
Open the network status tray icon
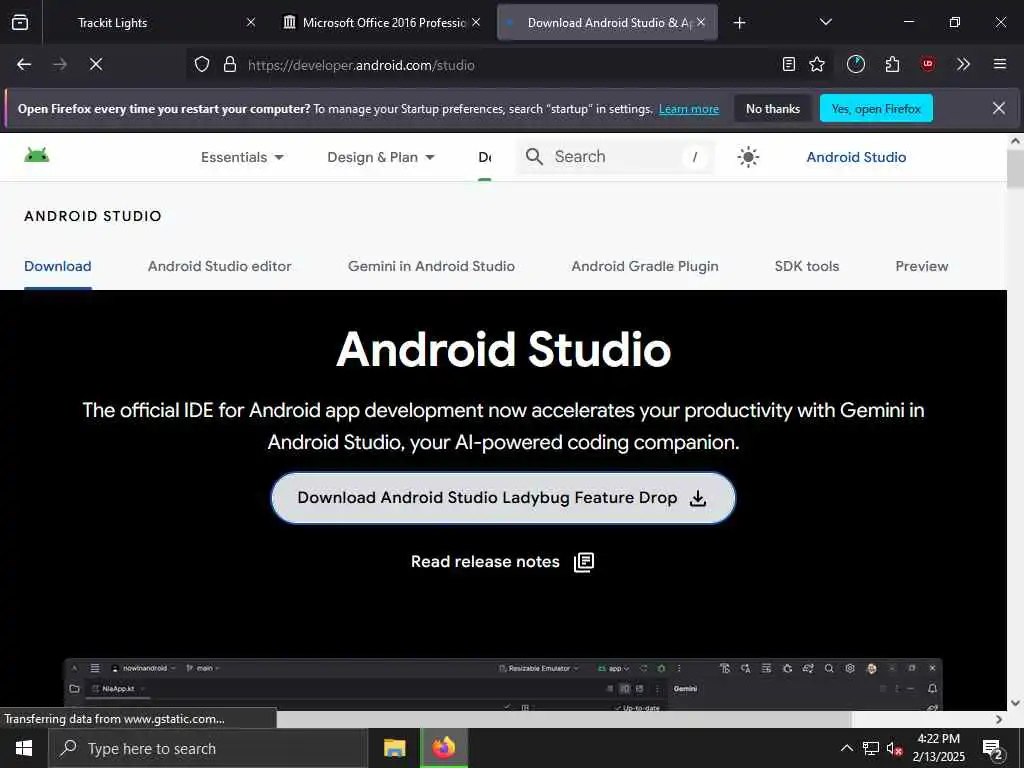[x=871, y=748]
